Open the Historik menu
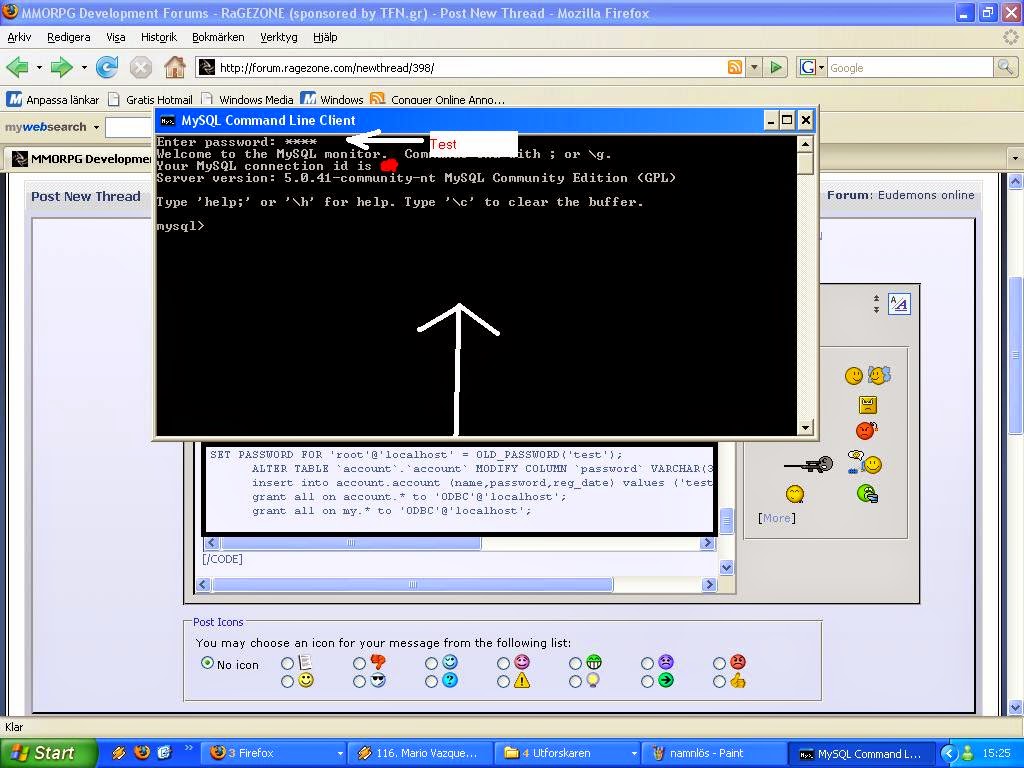 (159, 37)
